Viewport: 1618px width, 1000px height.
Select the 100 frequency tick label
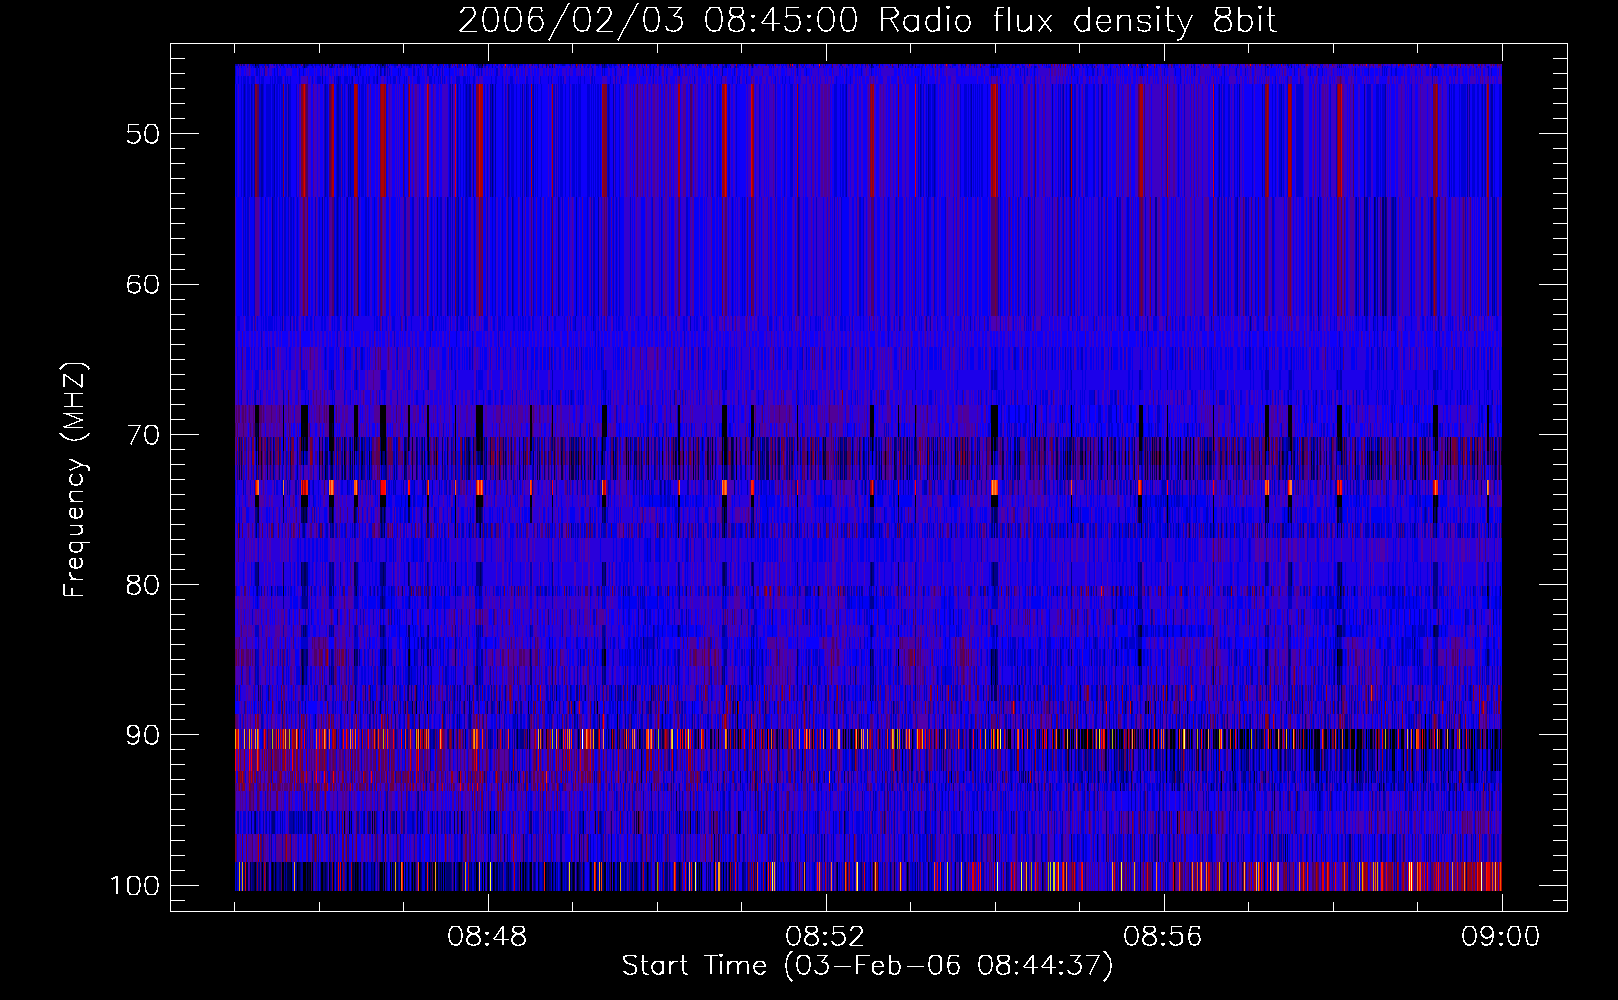(x=135, y=886)
